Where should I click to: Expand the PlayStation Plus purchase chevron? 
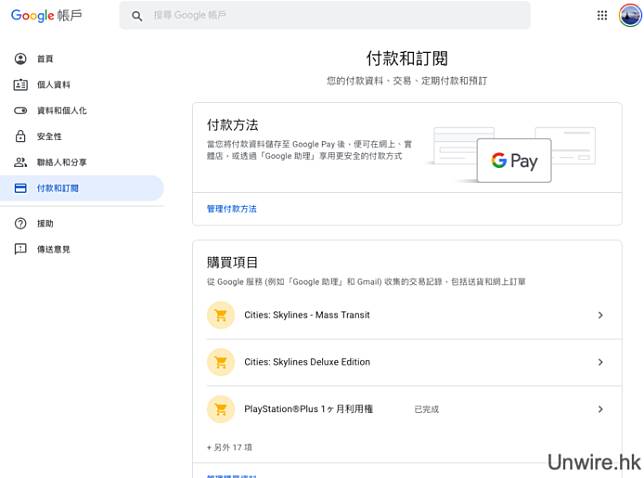coord(600,409)
